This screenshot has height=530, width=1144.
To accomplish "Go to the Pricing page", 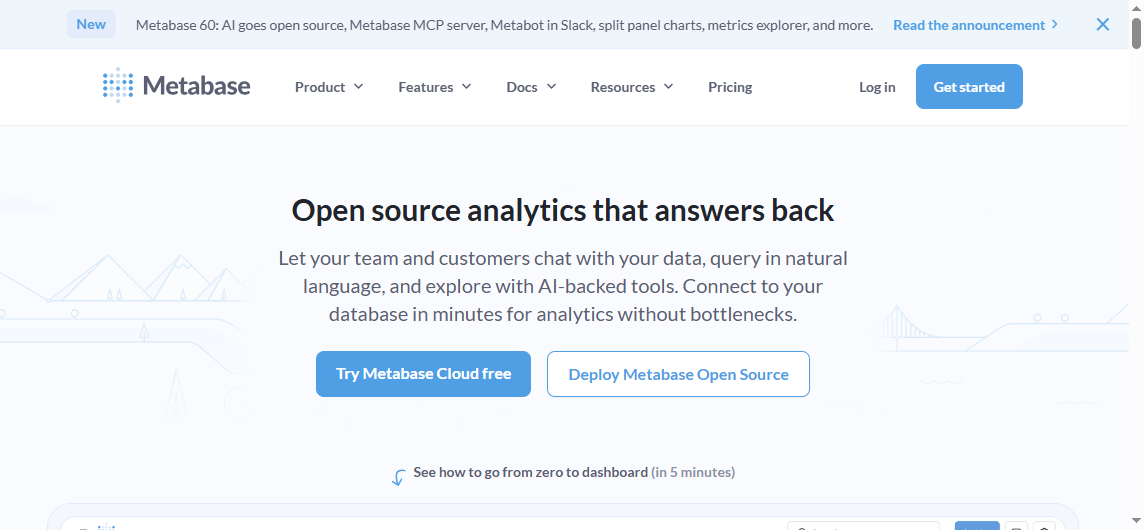I will pos(730,87).
